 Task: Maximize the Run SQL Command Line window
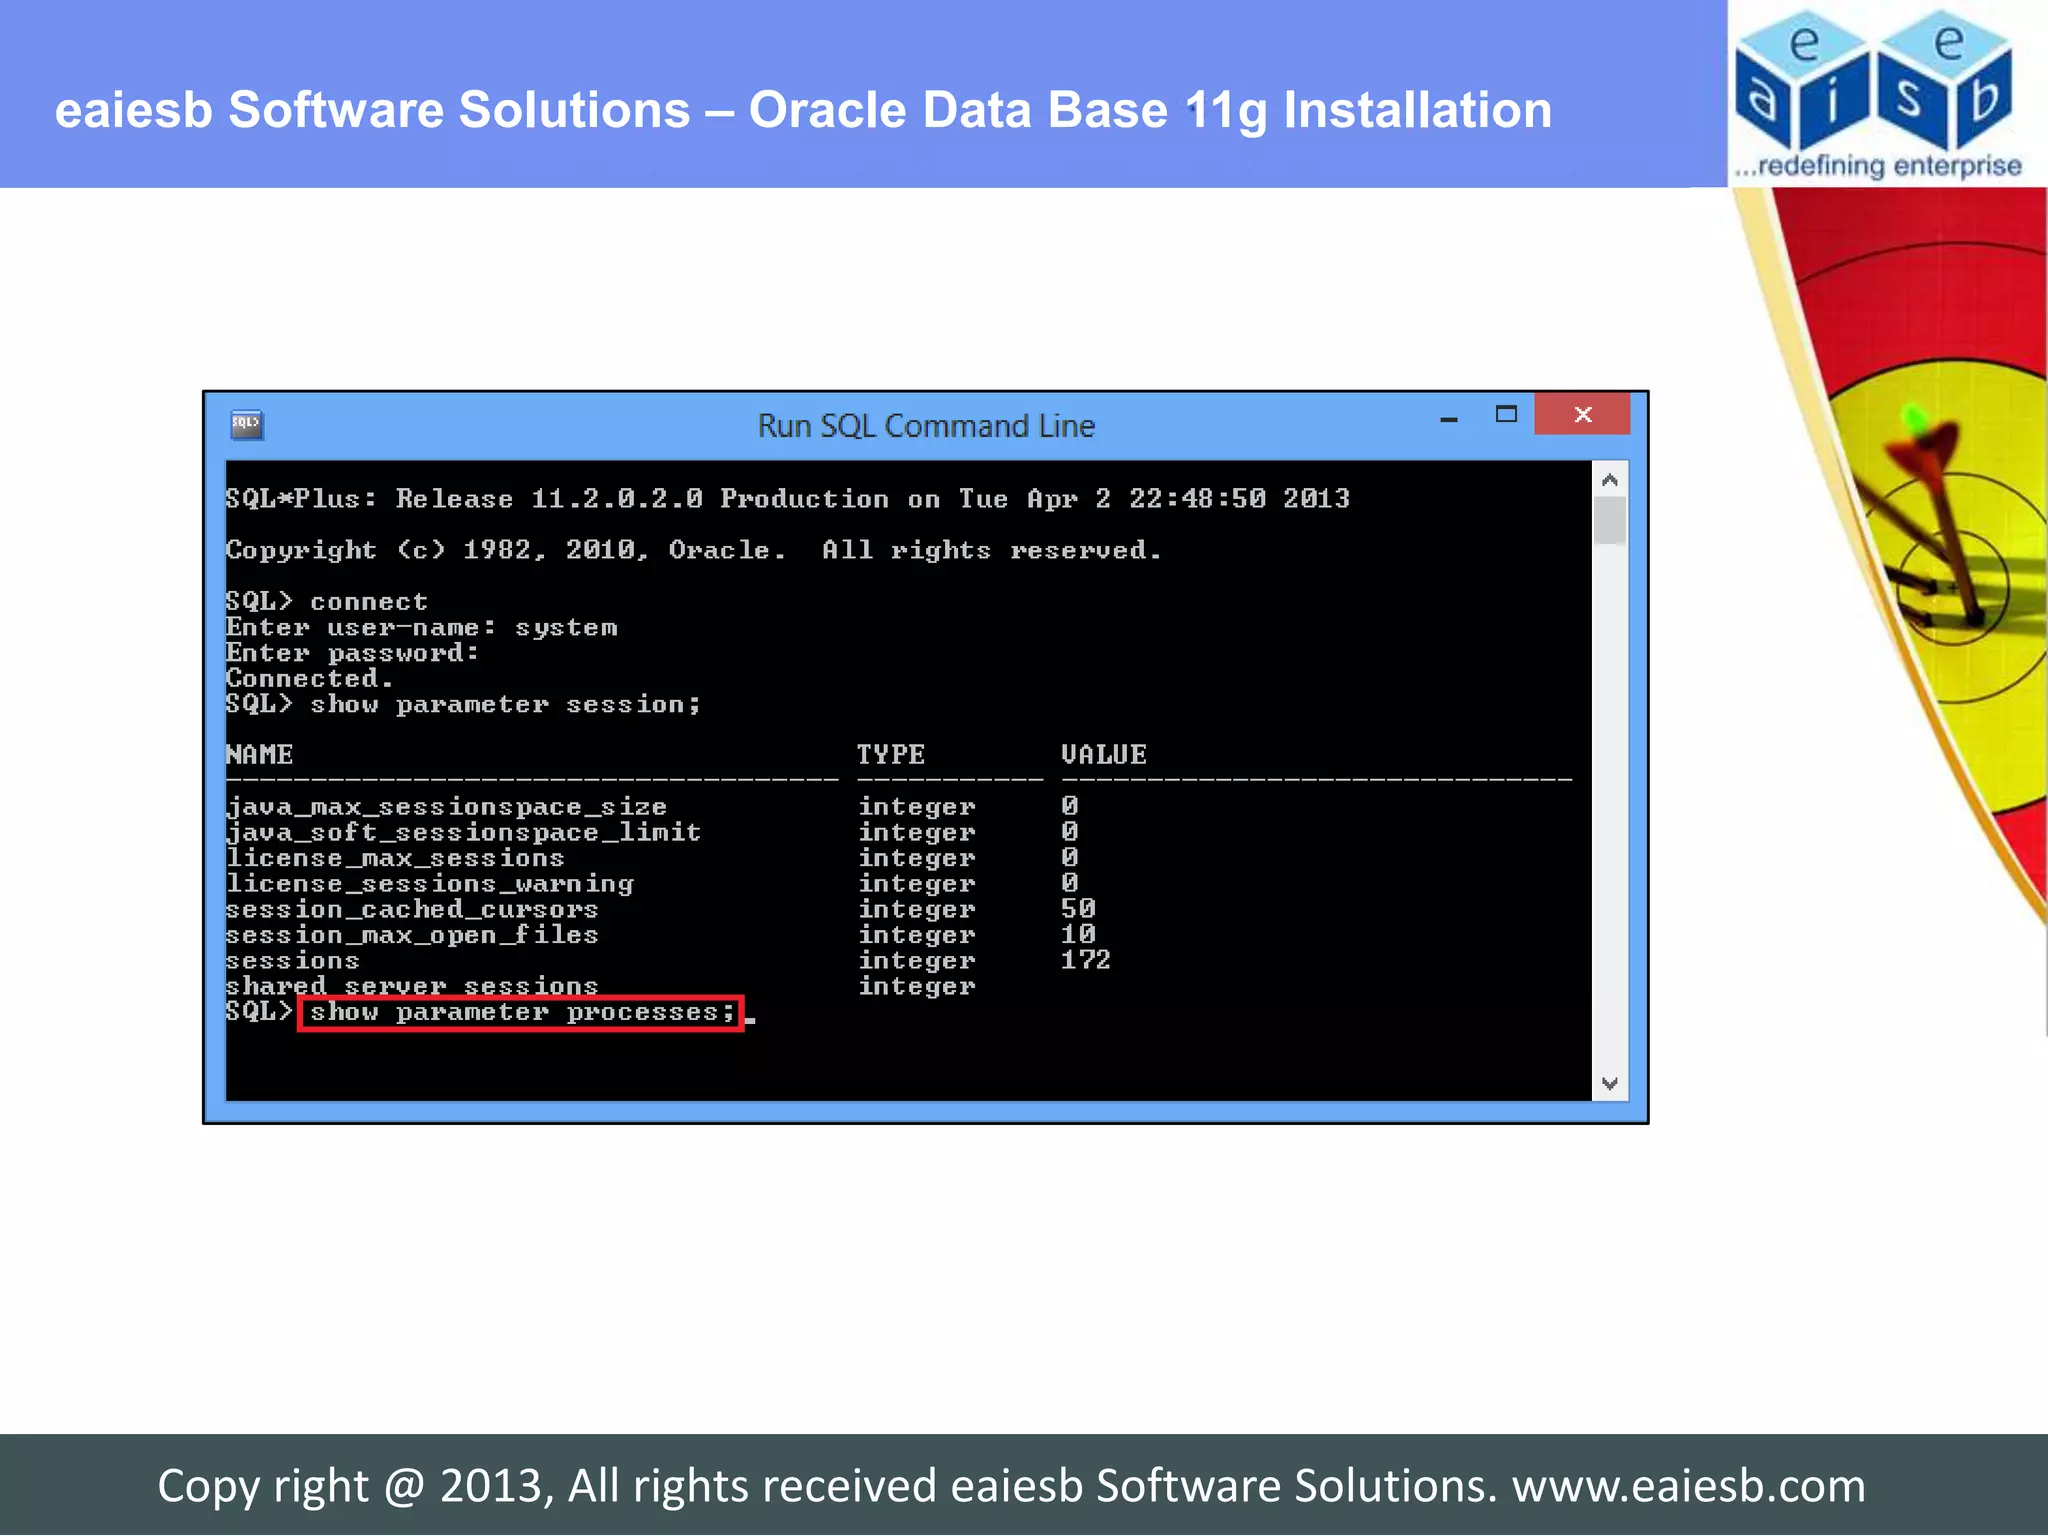[1506, 414]
